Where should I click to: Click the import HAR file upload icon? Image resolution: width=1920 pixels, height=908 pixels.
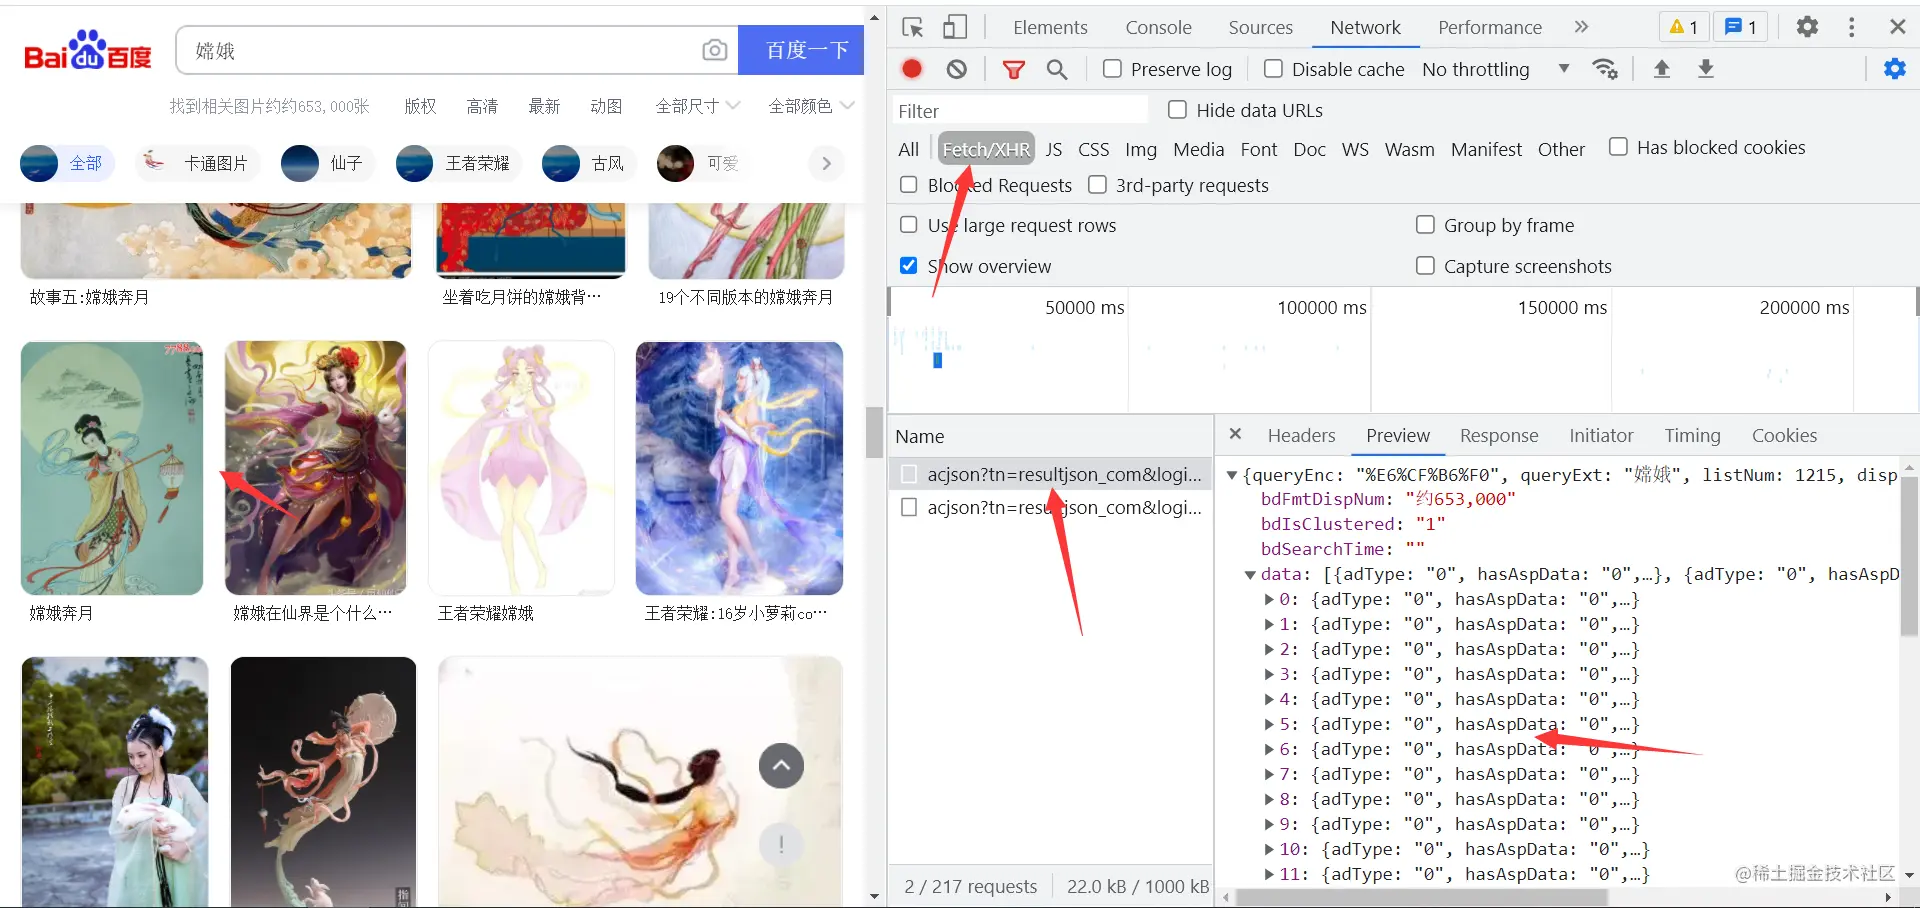[1661, 69]
